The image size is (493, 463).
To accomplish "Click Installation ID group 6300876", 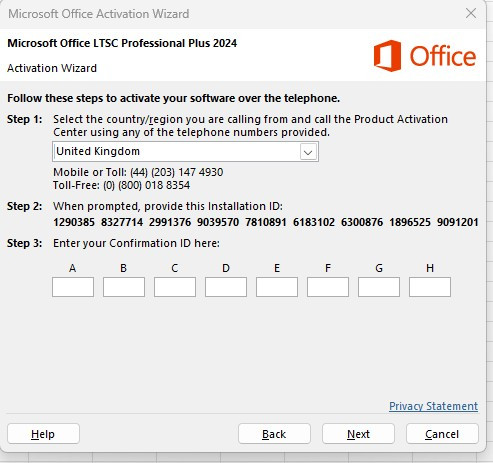I will 362,222.
